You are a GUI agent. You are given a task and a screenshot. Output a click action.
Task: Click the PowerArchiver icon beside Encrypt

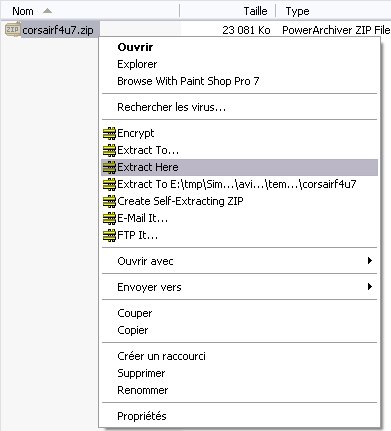point(109,133)
